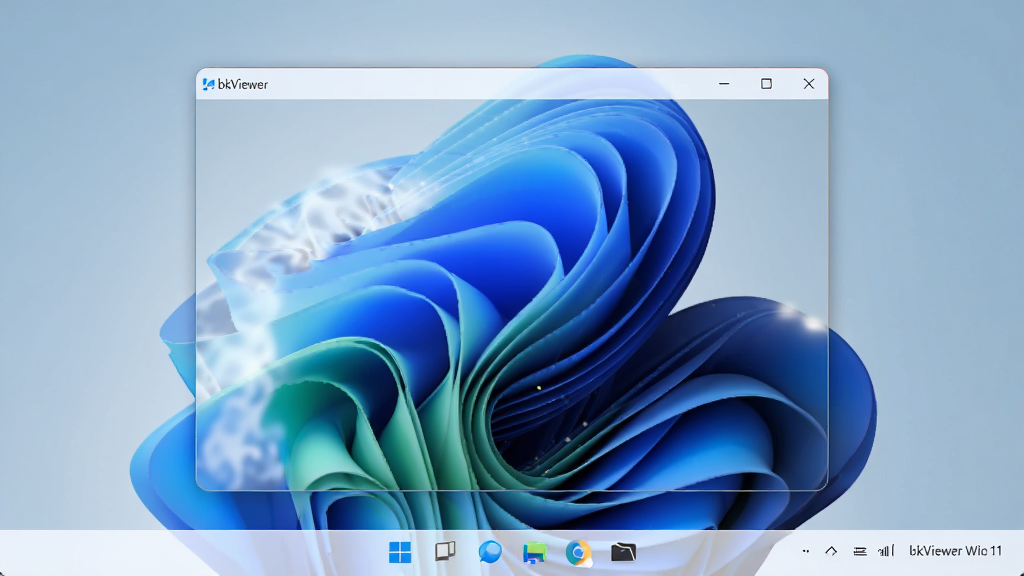Open the round browser icon on taskbar
This screenshot has height=576, width=1024.
[578, 552]
